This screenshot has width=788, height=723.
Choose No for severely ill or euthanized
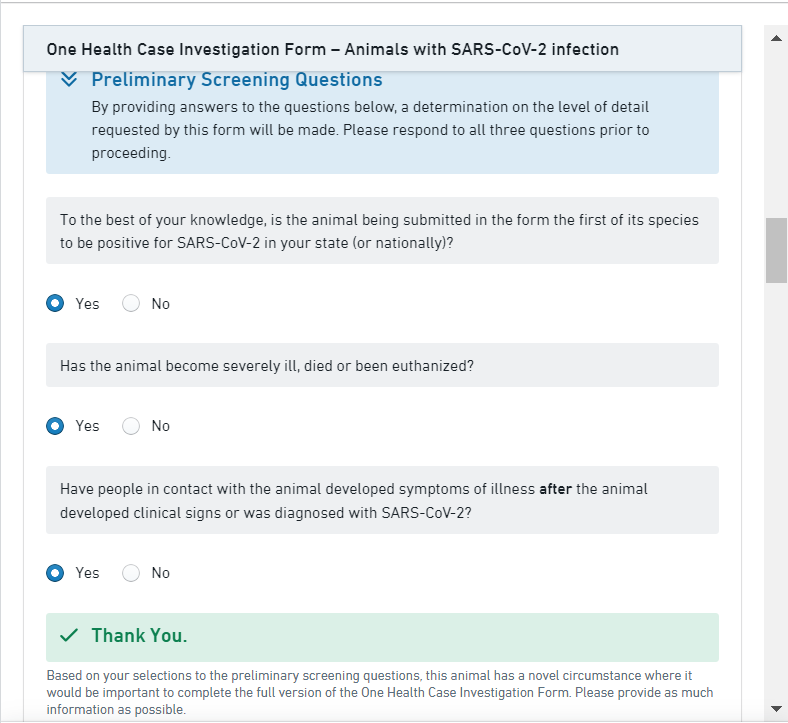pos(131,426)
